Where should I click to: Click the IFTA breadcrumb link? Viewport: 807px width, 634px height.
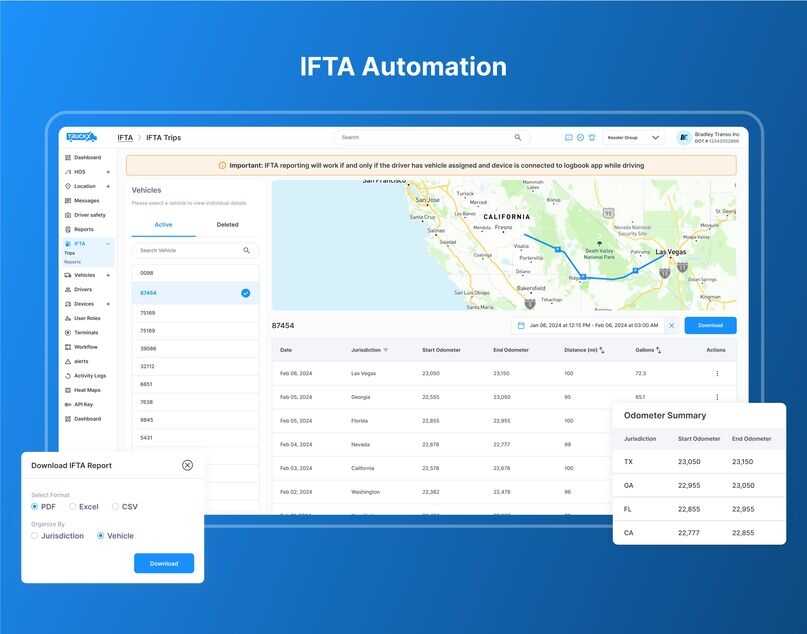pos(125,137)
